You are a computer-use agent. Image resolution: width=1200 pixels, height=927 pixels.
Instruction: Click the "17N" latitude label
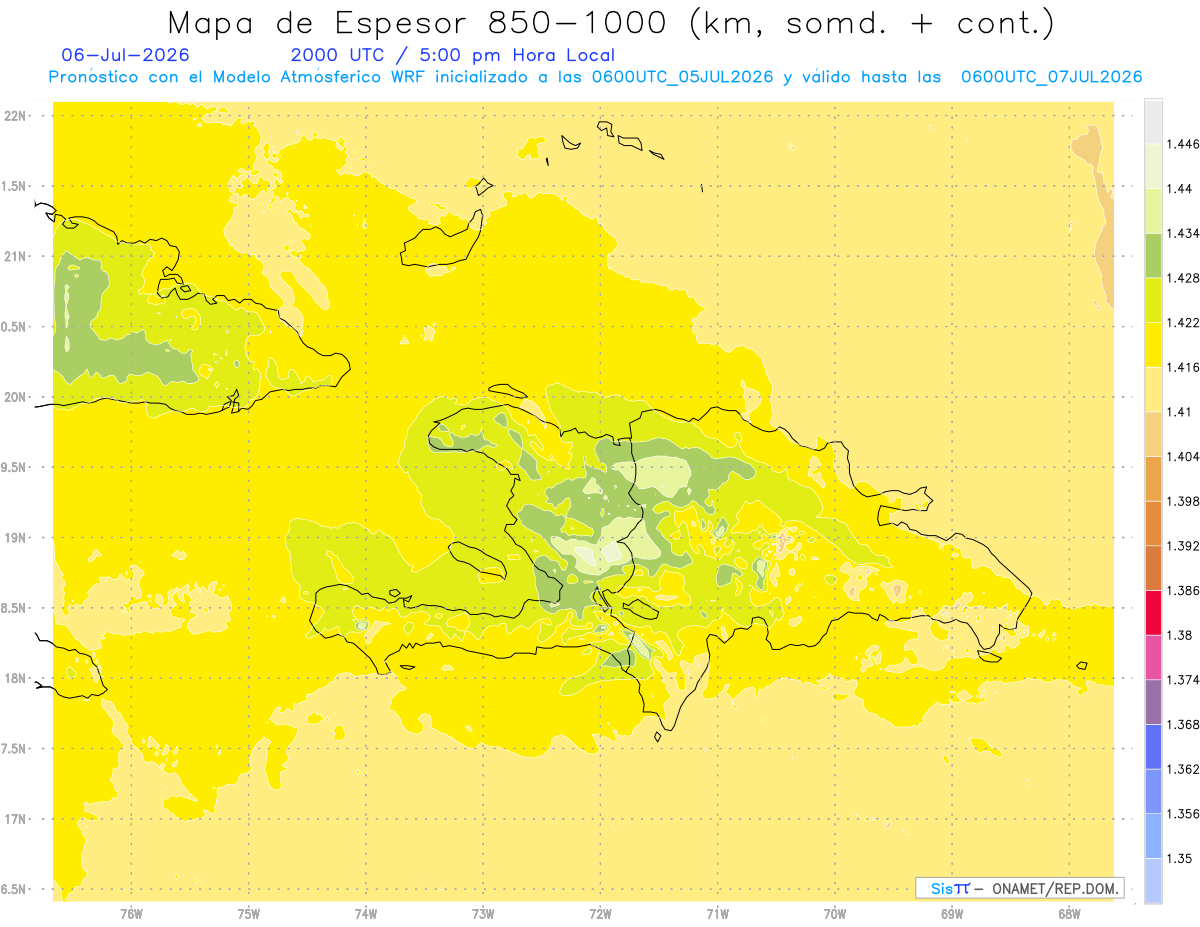pos(15,820)
